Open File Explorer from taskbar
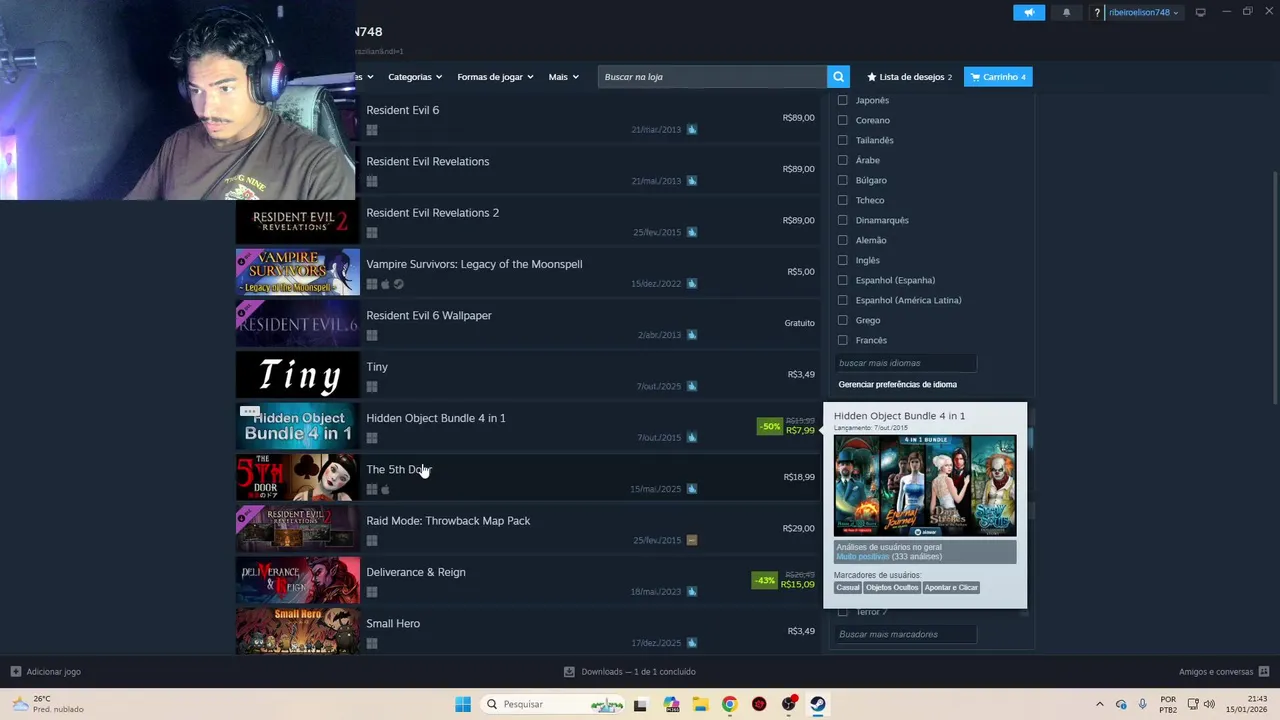1280x720 pixels. (x=700, y=704)
